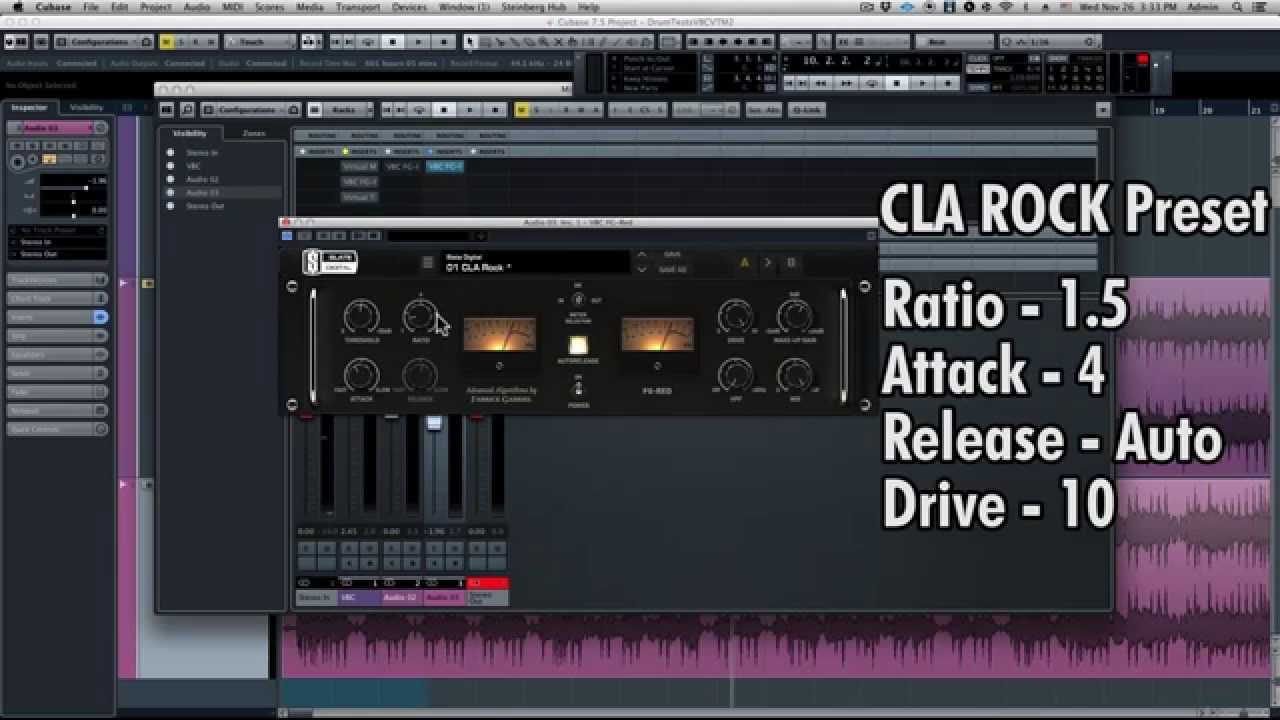Open the plugin preset menu icon
1280x720 pixels.
[427, 263]
